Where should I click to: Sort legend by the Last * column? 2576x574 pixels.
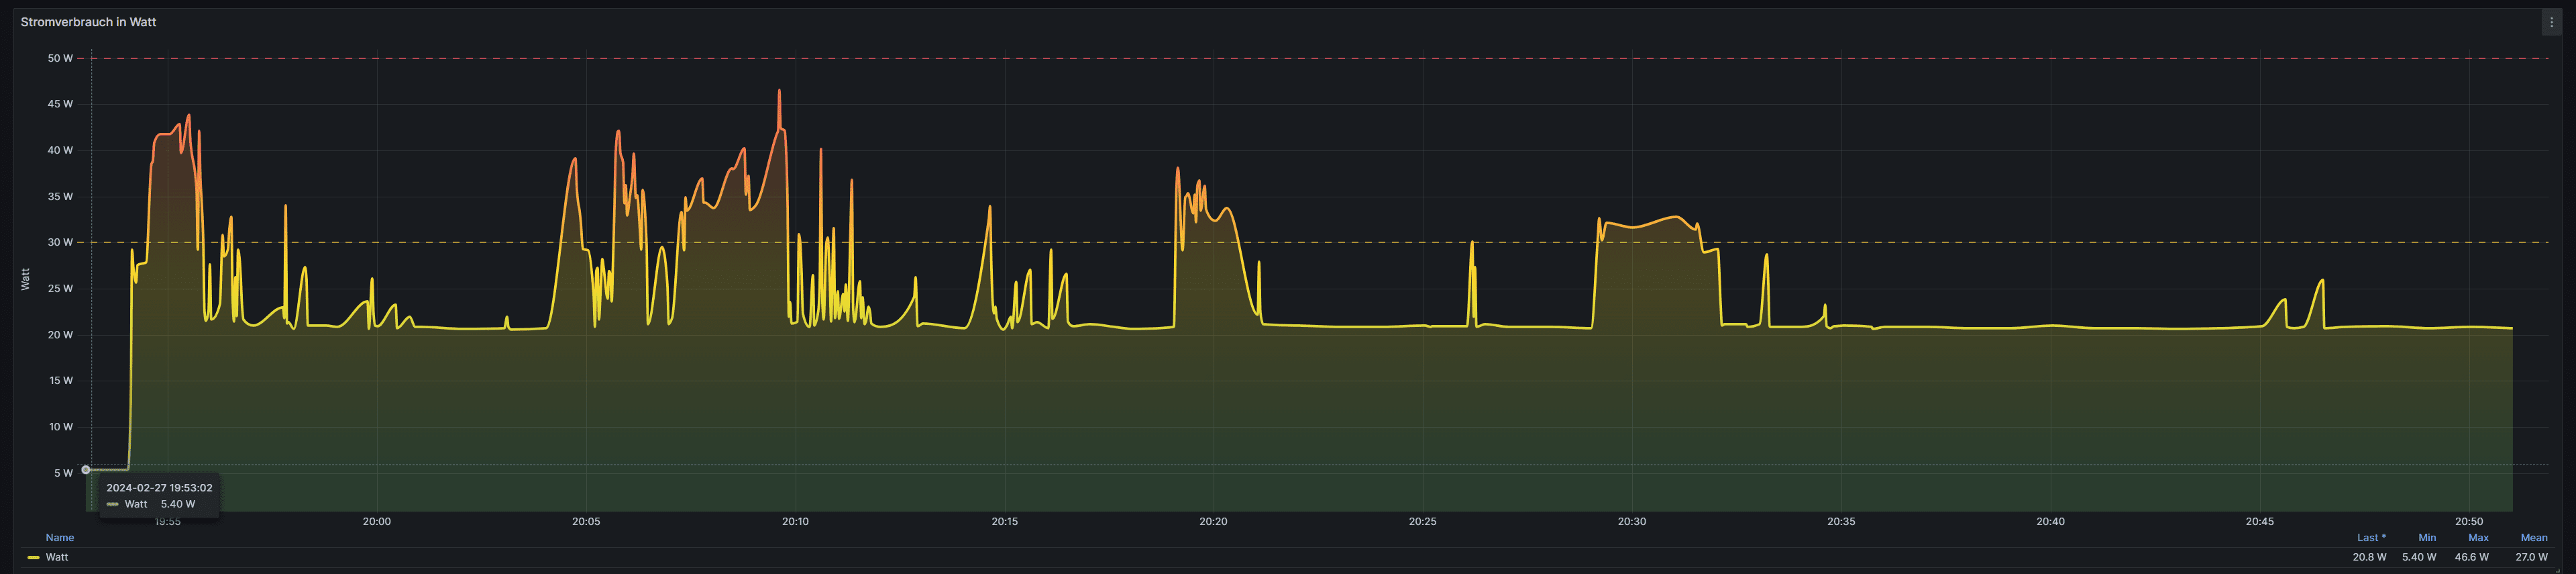point(2371,538)
